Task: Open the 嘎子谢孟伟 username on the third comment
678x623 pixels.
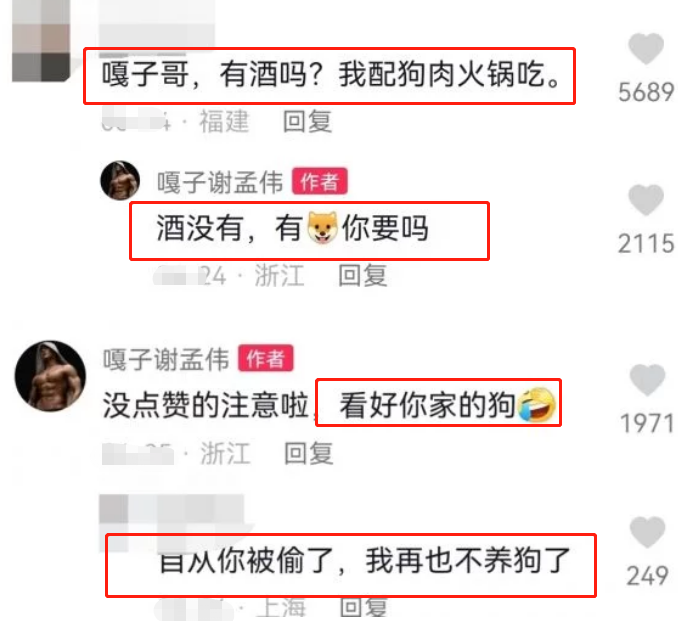Action: tap(166, 359)
